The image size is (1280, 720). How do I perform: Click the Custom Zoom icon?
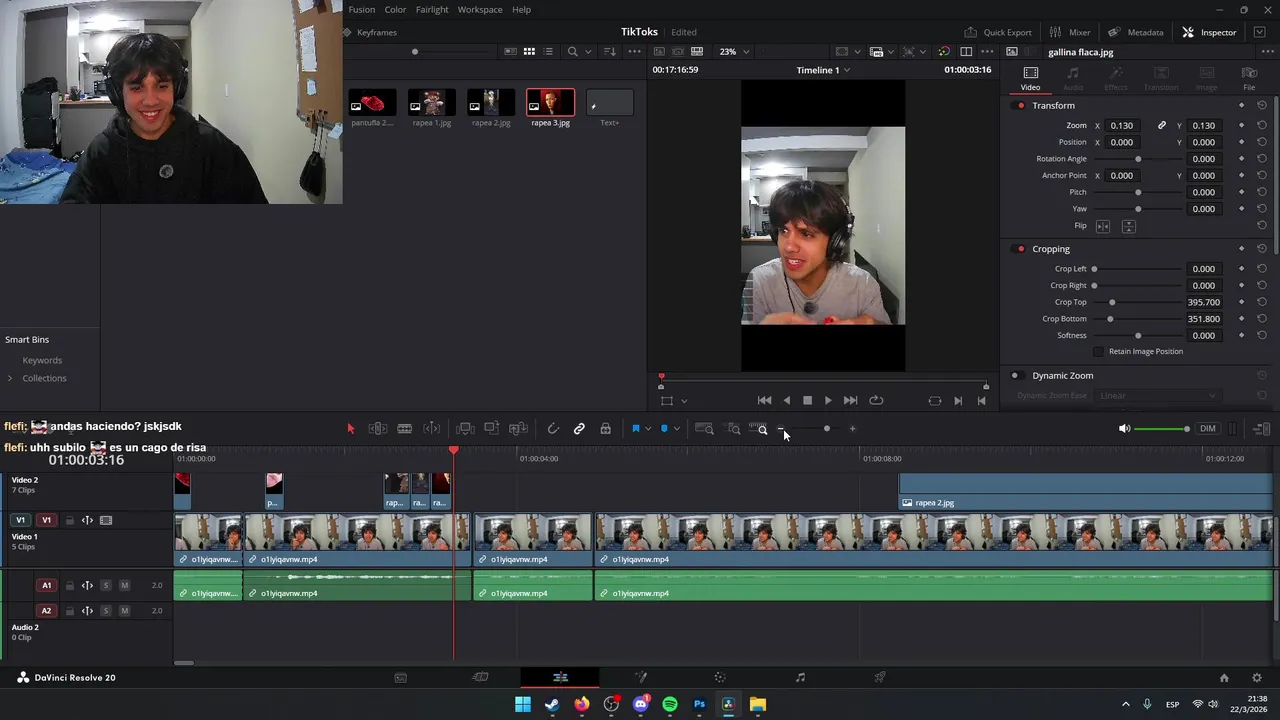point(757,429)
